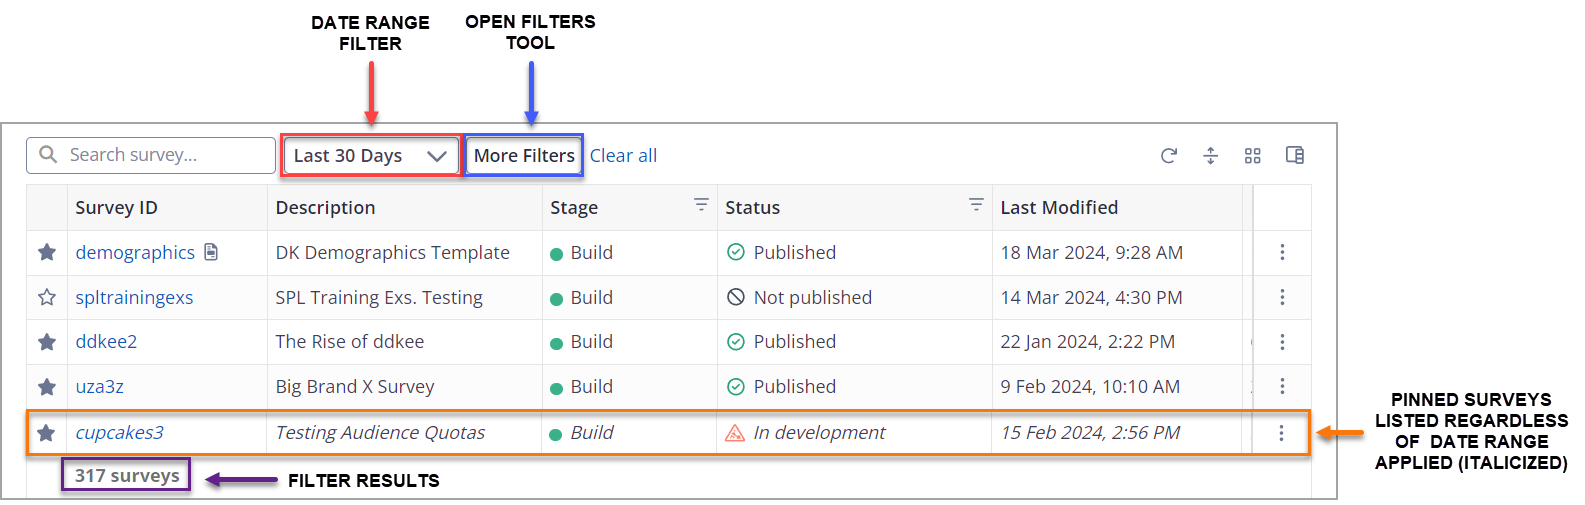Unpin the demographics survey star
The width and height of the screenshot is (1585, 505).
[47, 252]
